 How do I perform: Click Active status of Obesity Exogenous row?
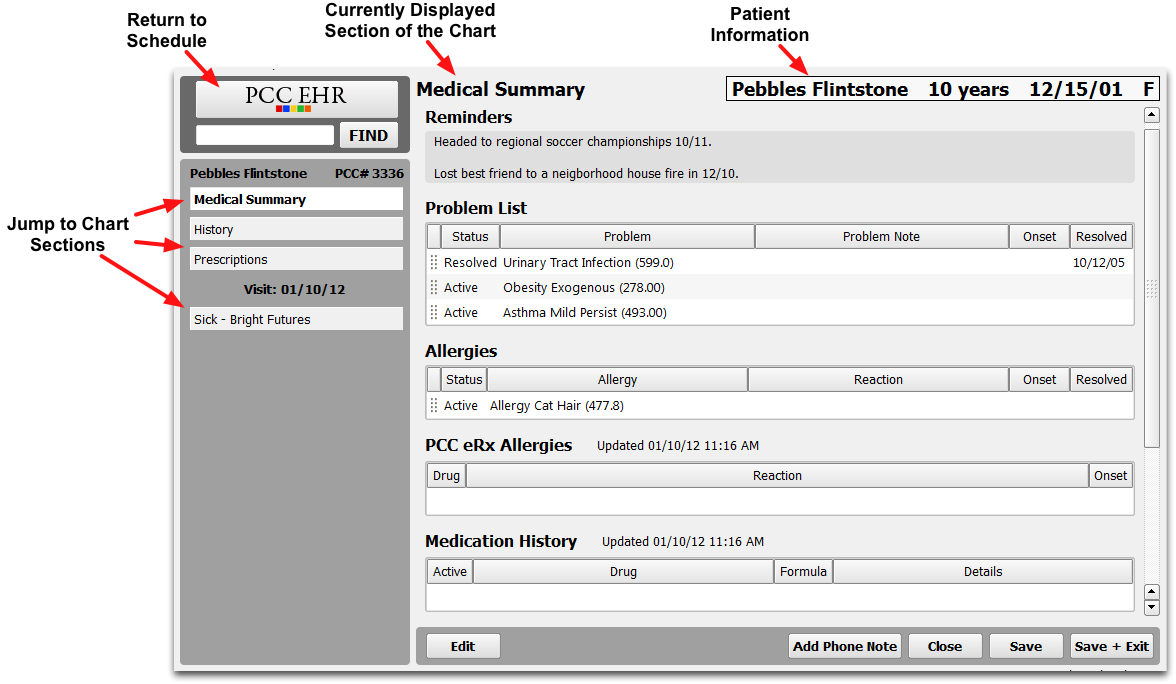pos(460,287)
